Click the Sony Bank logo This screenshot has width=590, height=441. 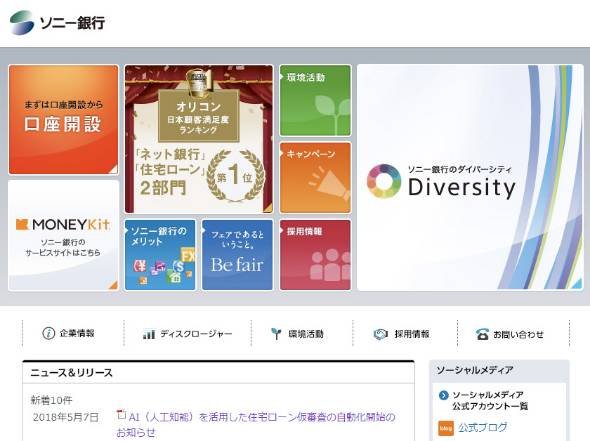click(57, 23)
